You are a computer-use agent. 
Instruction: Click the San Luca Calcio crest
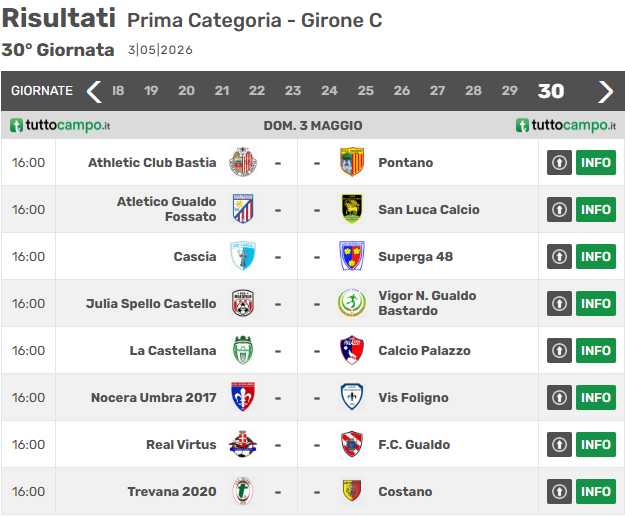tap(352, 209)
